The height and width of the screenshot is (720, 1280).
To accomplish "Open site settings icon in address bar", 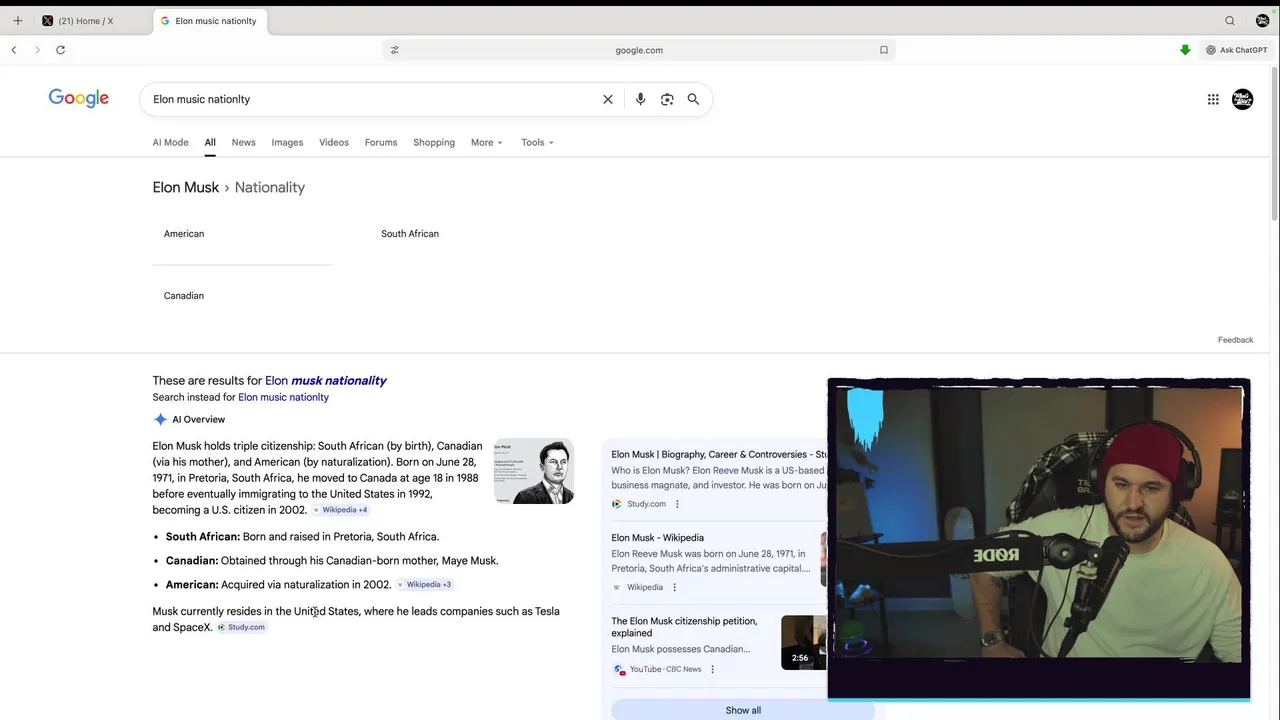I will point(394,50).
